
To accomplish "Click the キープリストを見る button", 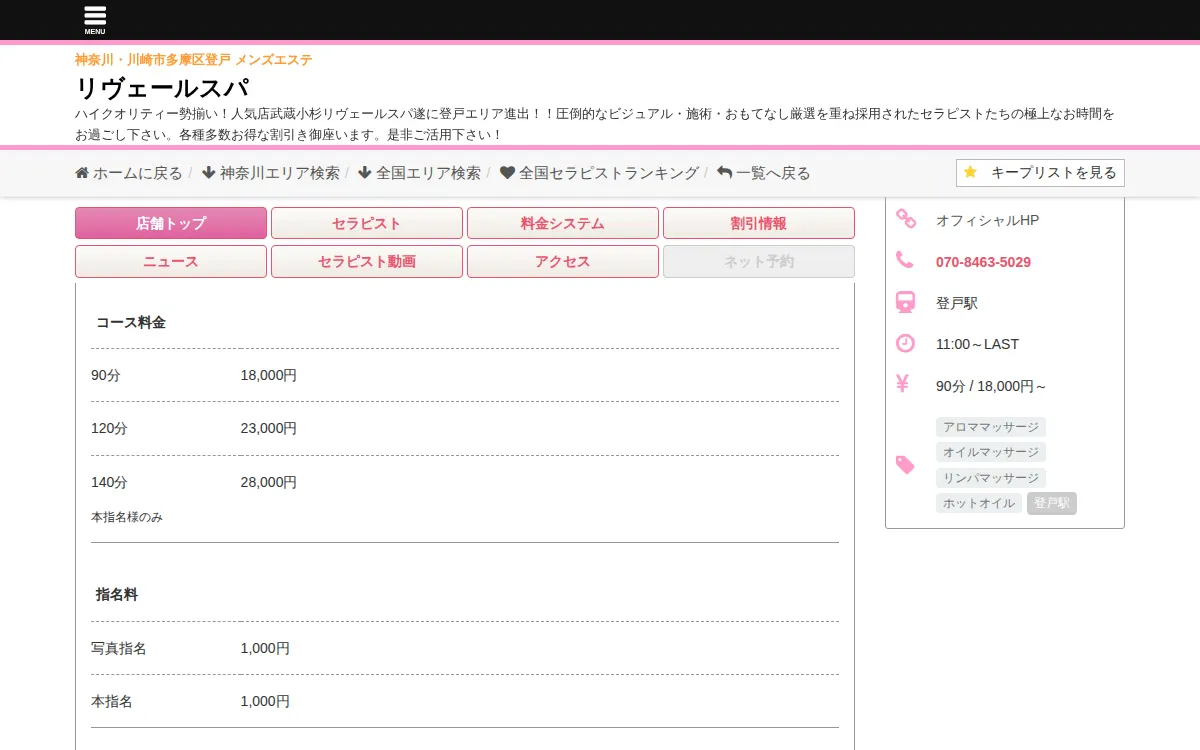I will tap(1040, 173).
